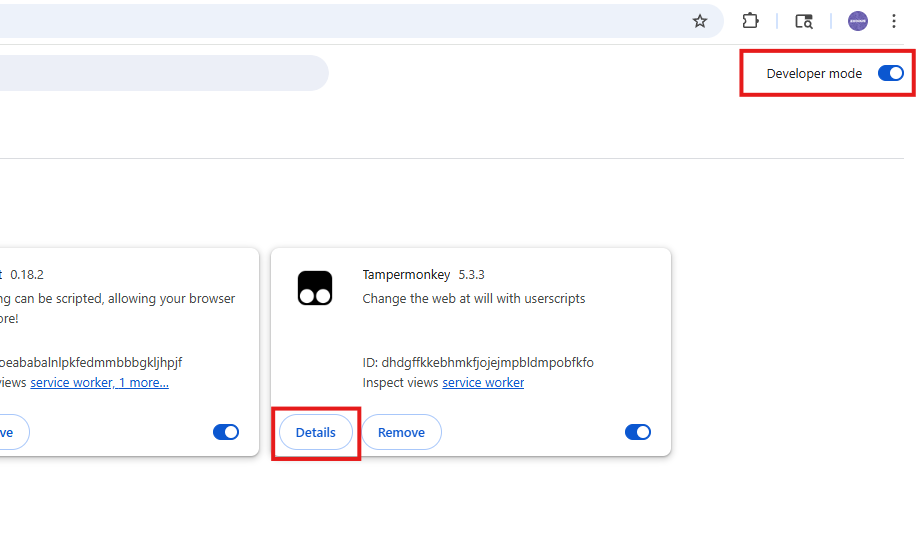Open the Extensions puzzle-piece menu
The height and width of the screenshot is (544, 916).
[750, 21]
